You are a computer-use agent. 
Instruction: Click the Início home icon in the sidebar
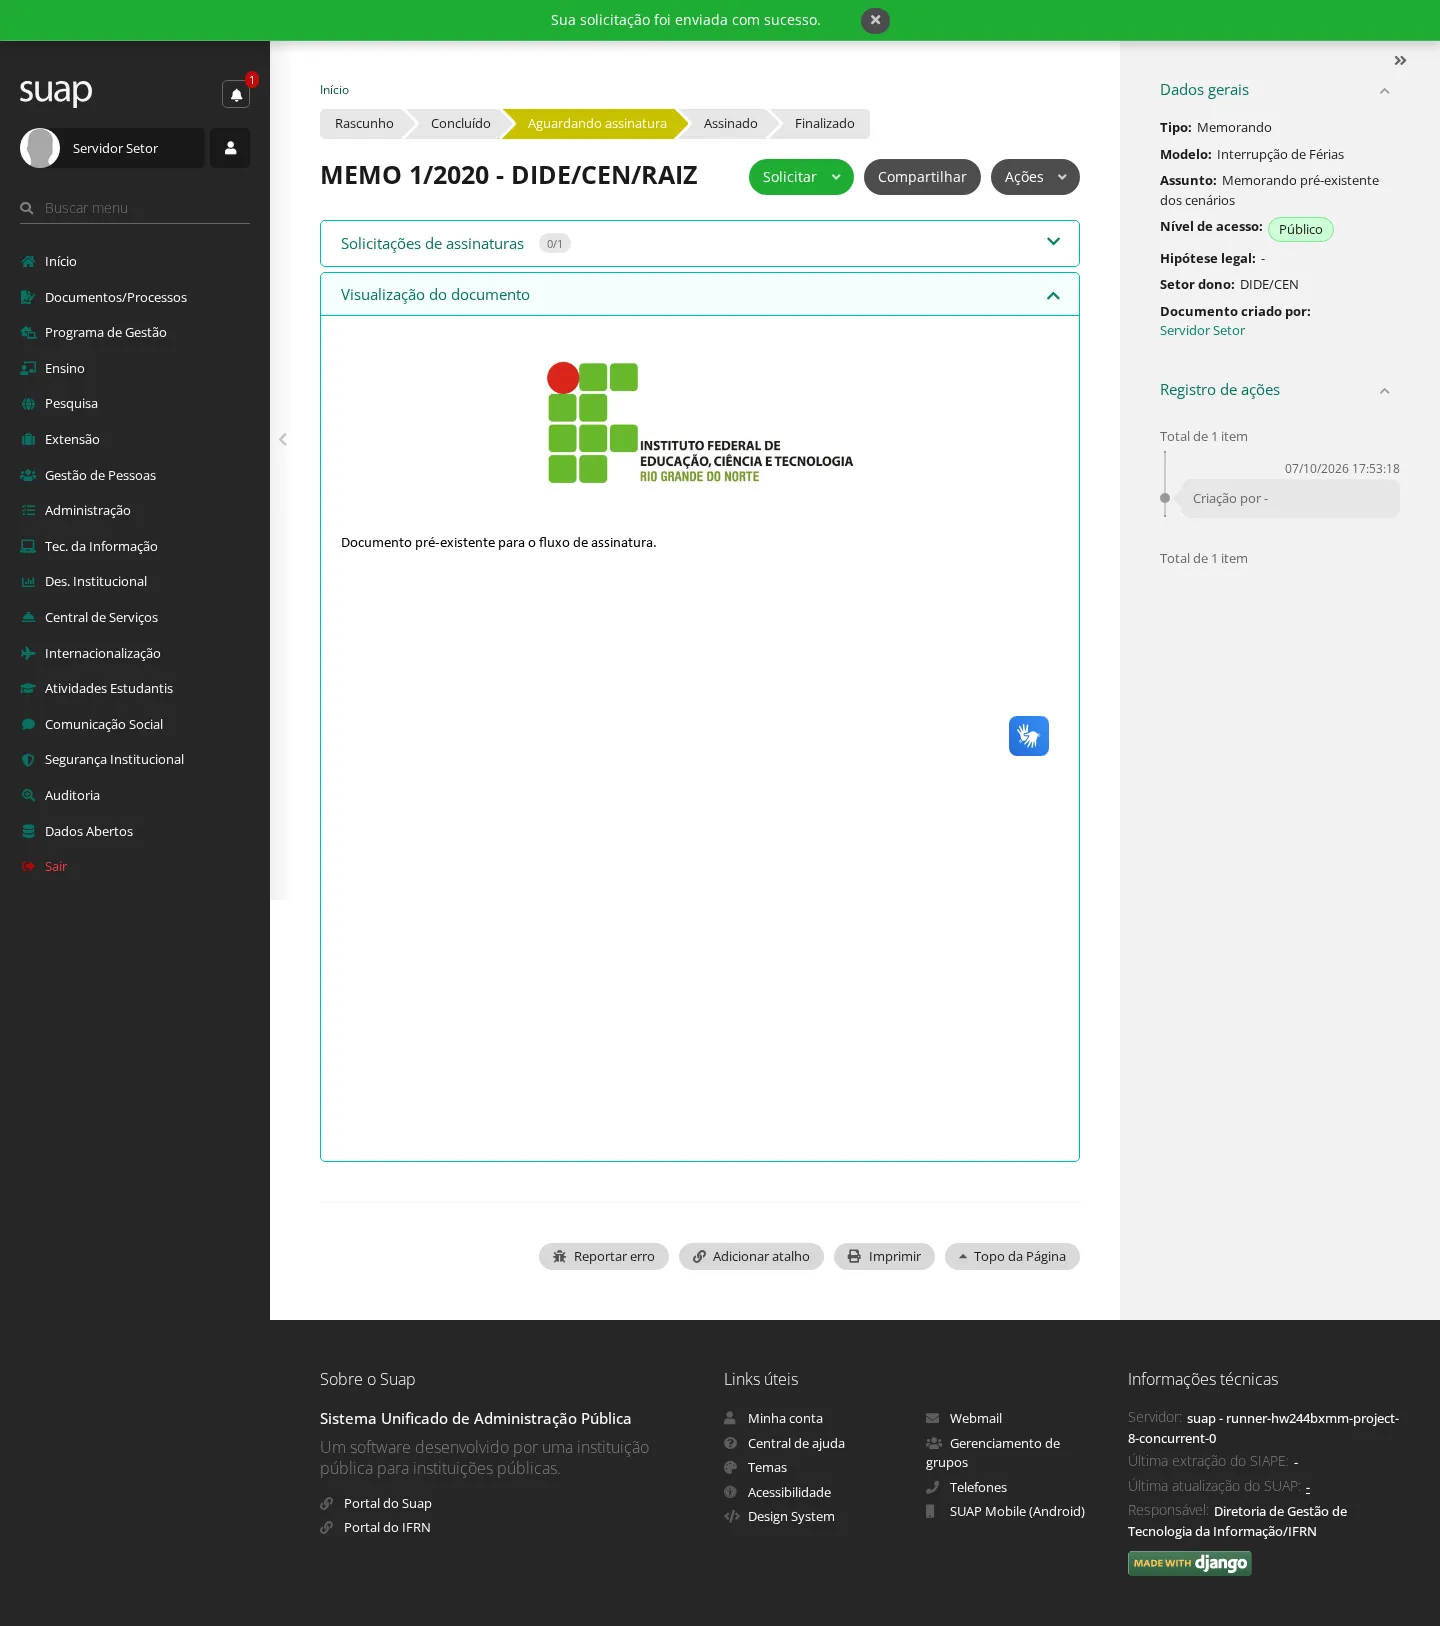(28, 261)
